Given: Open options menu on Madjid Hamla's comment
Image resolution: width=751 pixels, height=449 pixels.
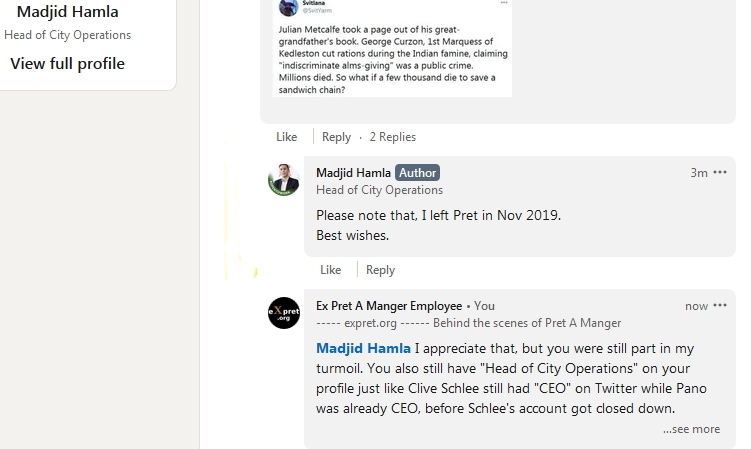Looking at the screenshot, I should [720, 173].
